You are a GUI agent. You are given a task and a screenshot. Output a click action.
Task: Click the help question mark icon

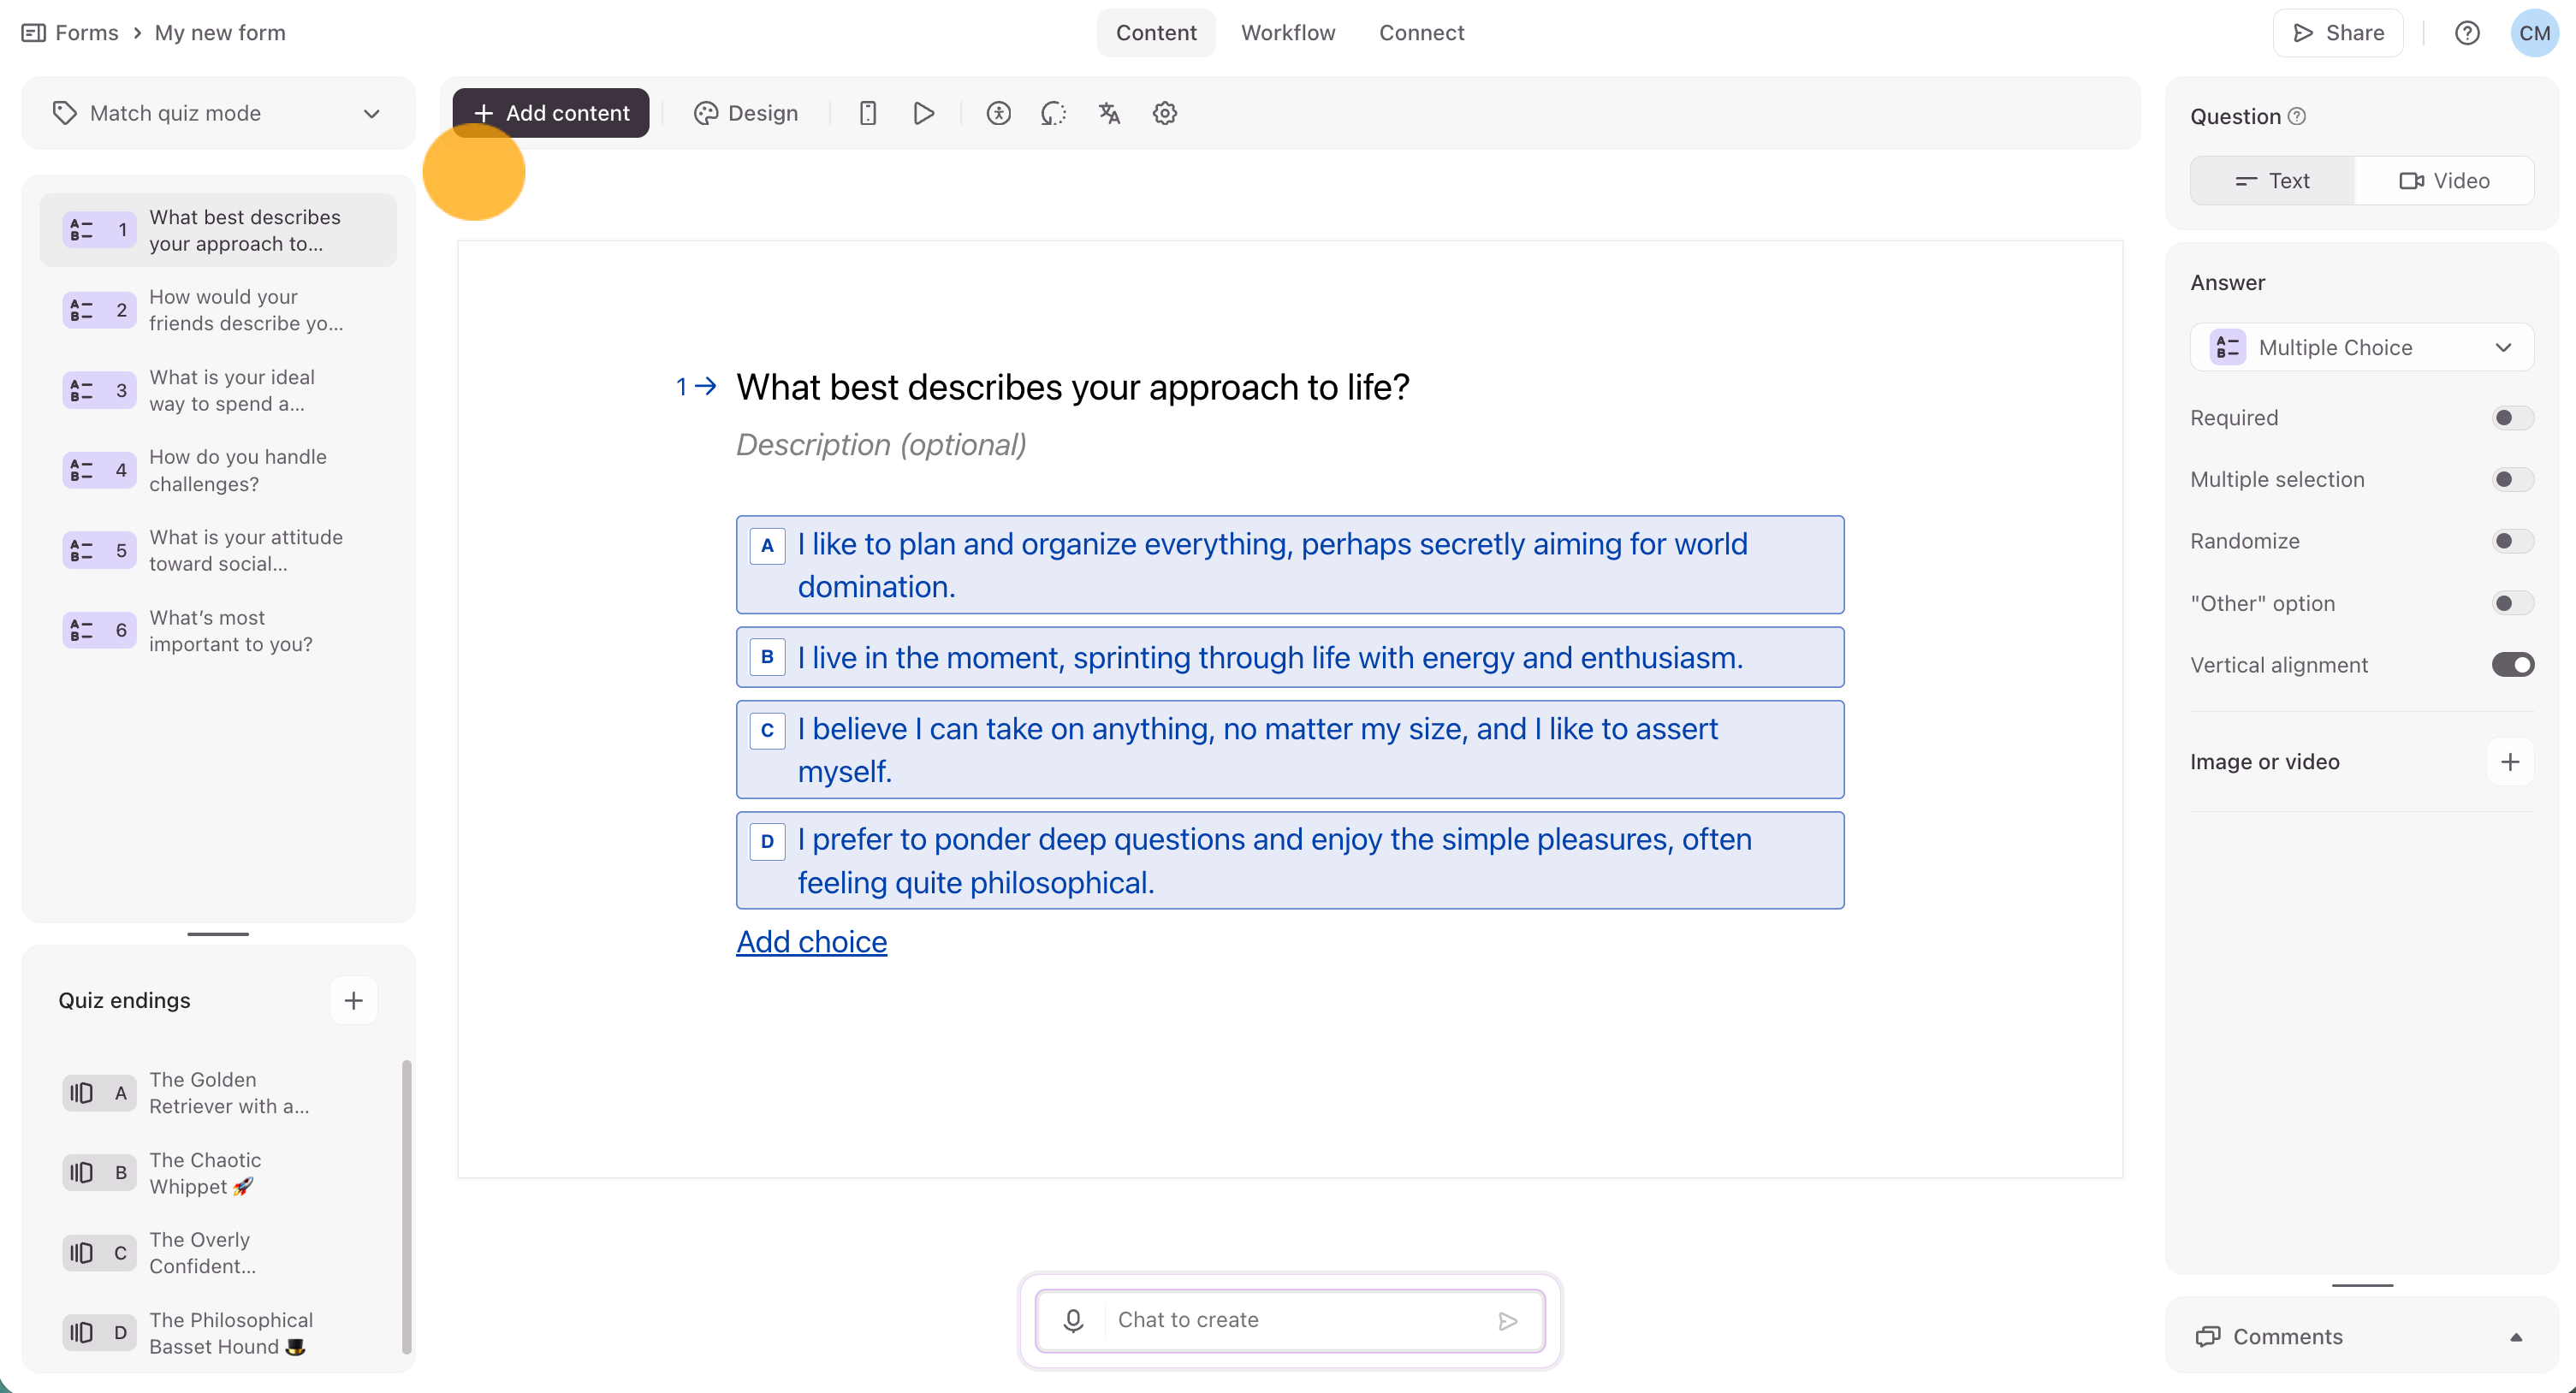(x=2467, y=33)
